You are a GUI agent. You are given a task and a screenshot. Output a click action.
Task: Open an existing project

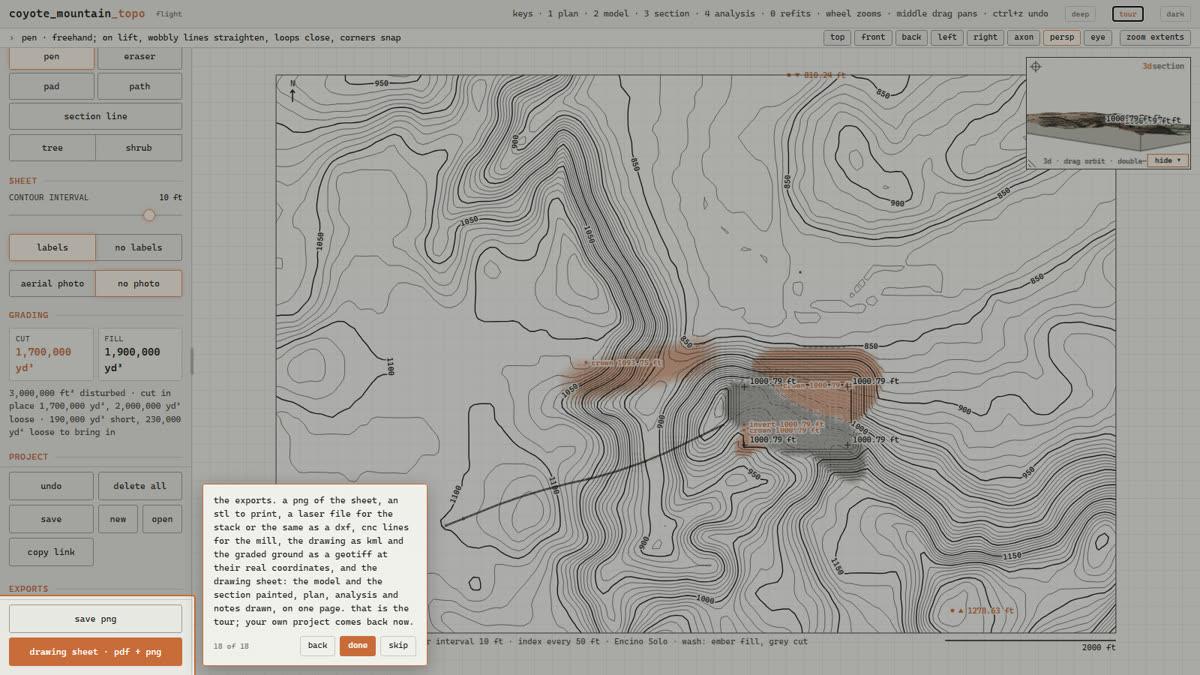point(162,519)
